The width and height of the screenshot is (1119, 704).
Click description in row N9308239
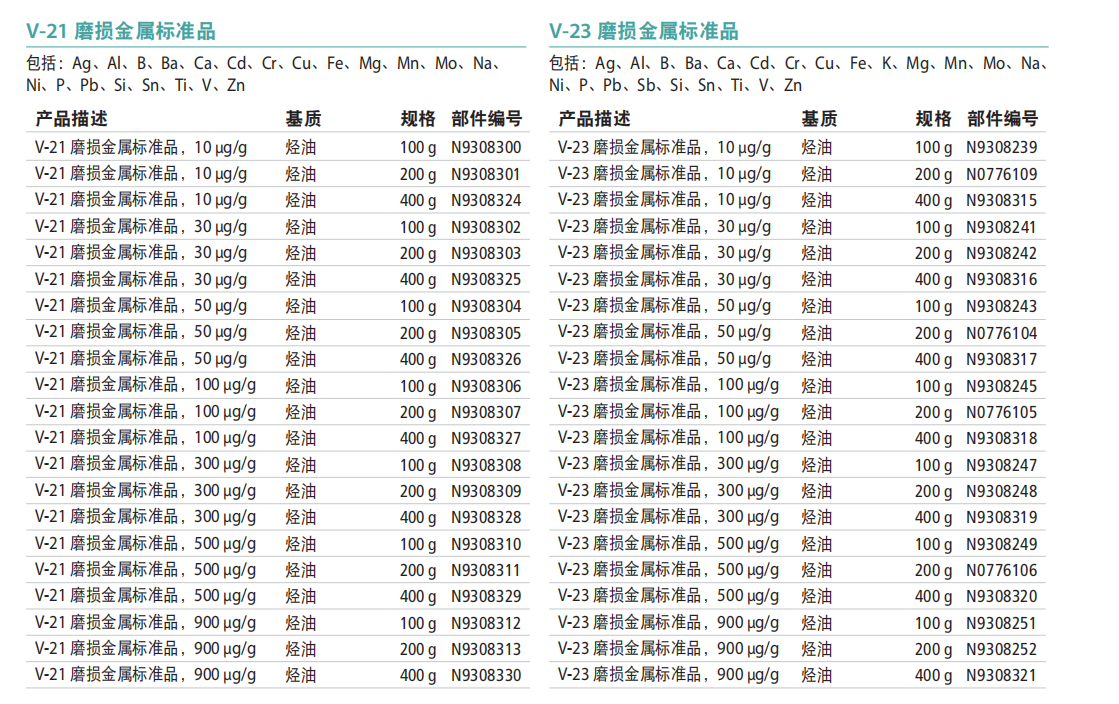pos(664,148)
